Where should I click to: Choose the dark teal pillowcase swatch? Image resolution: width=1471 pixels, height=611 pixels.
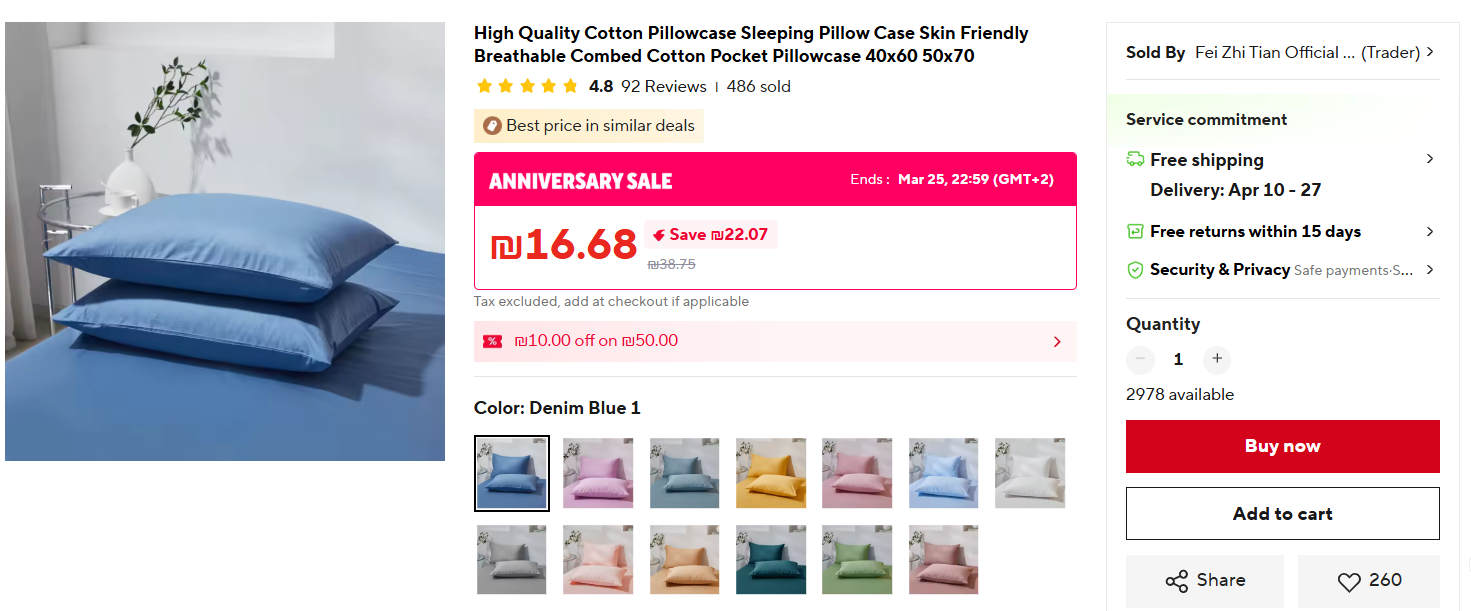[771, 560]
